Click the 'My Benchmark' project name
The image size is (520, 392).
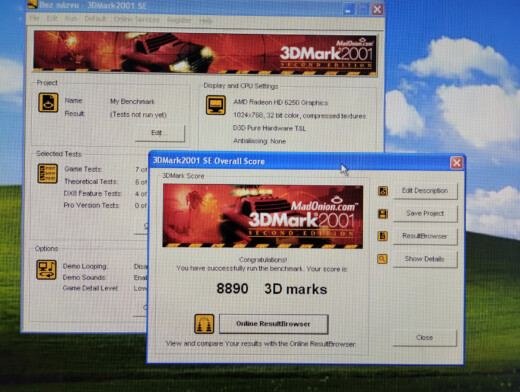coord(132,101)
